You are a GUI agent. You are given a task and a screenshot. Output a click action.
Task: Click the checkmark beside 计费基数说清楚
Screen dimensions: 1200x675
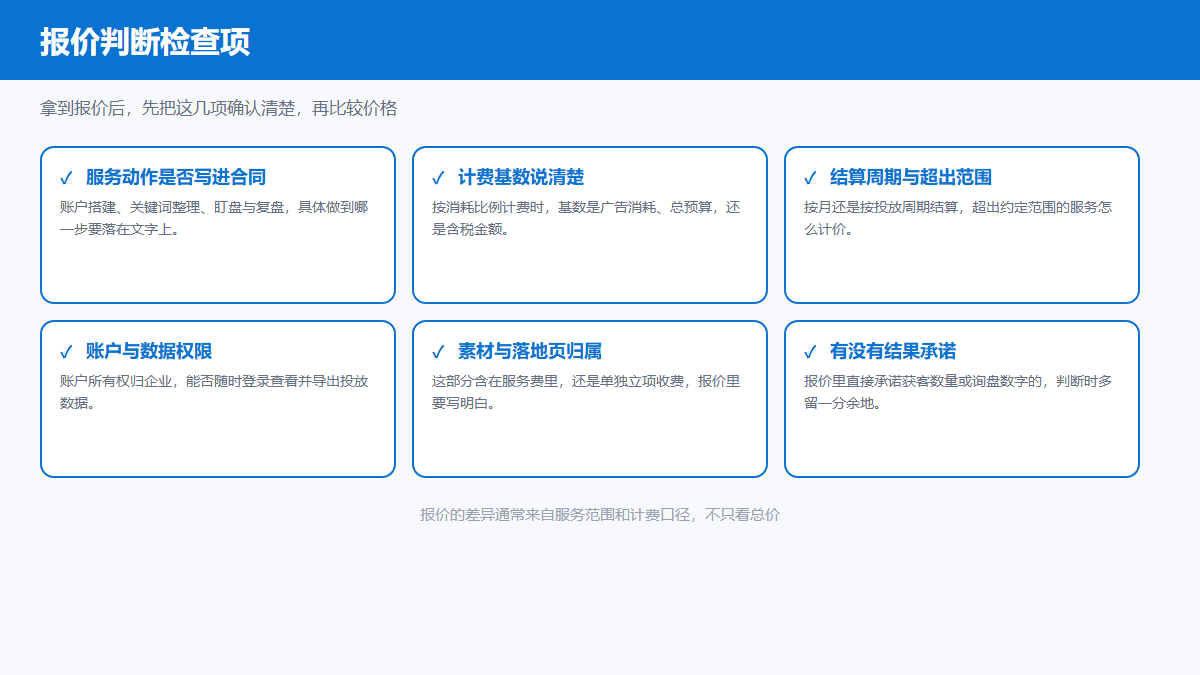[438, 178]
